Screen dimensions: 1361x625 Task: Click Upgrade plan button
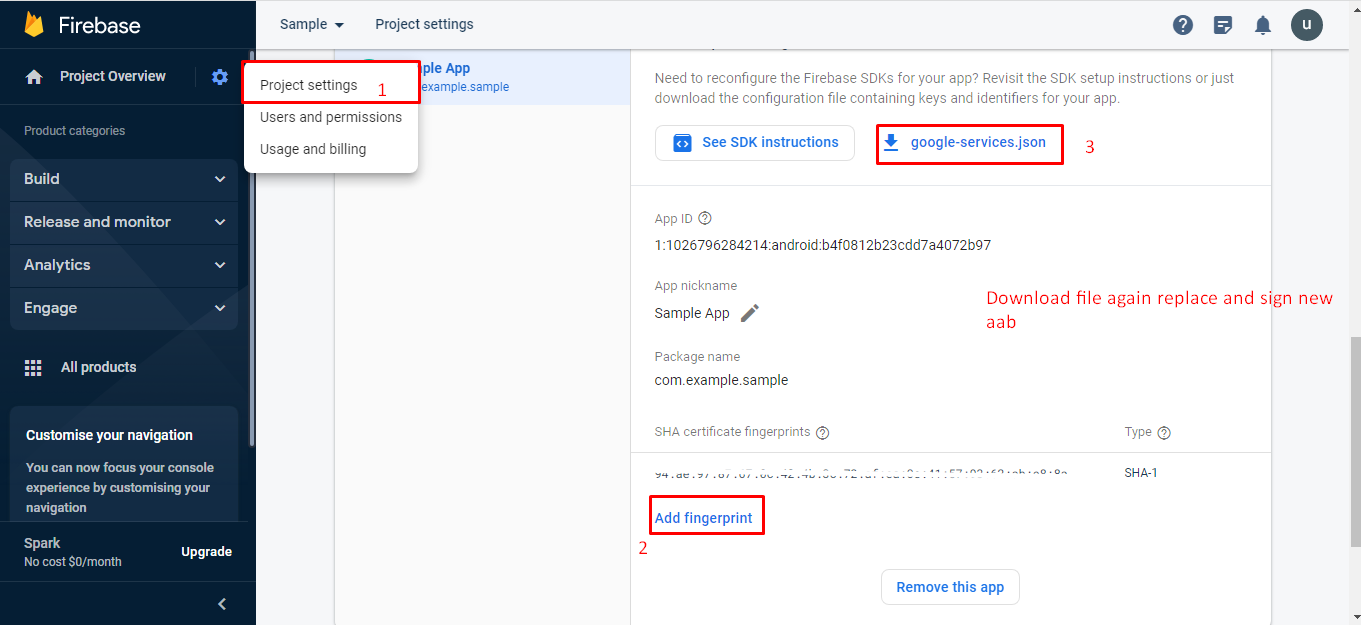tap(207, 552)
